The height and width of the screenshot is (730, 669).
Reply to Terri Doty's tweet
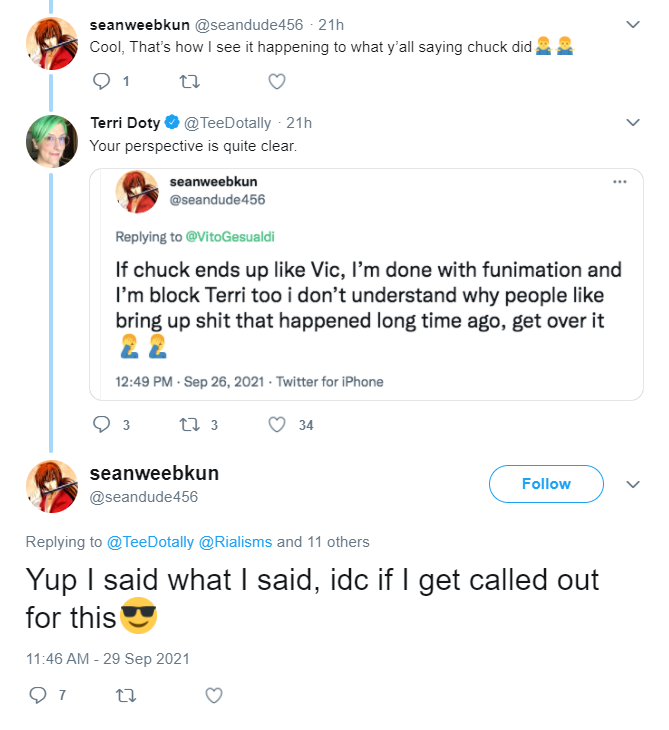click(x=101, y=424)
